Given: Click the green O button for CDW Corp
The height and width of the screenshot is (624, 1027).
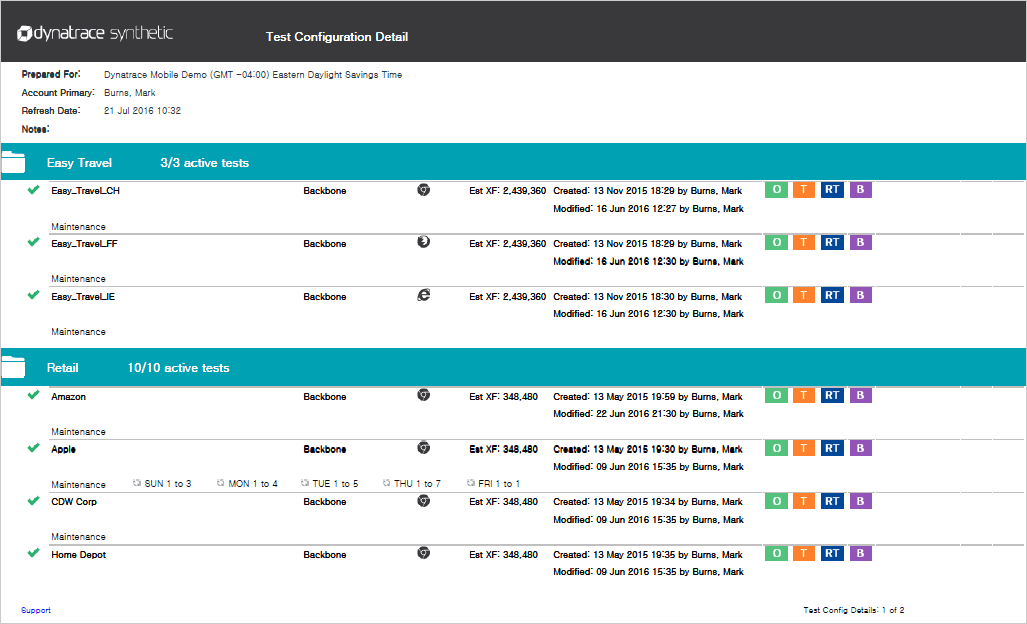Looking at the screenshot, I should 776,501.
